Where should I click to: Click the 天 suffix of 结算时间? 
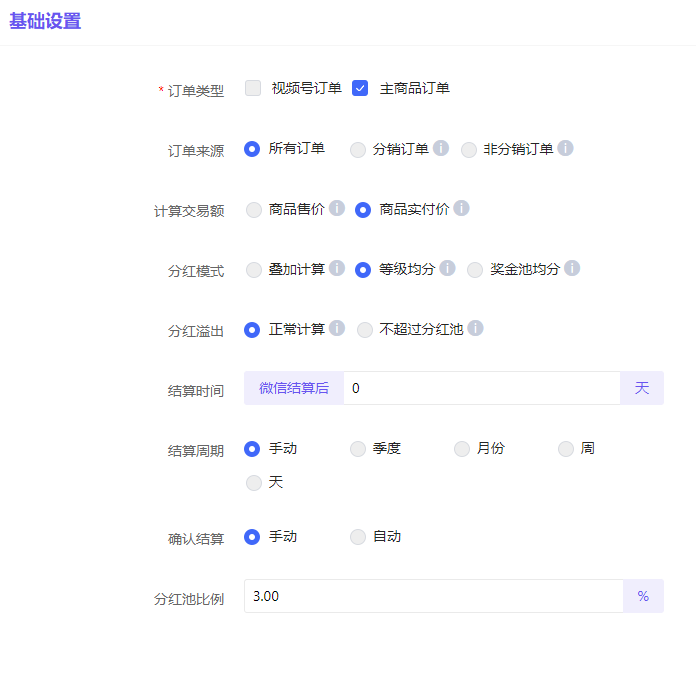click(642, 388)
